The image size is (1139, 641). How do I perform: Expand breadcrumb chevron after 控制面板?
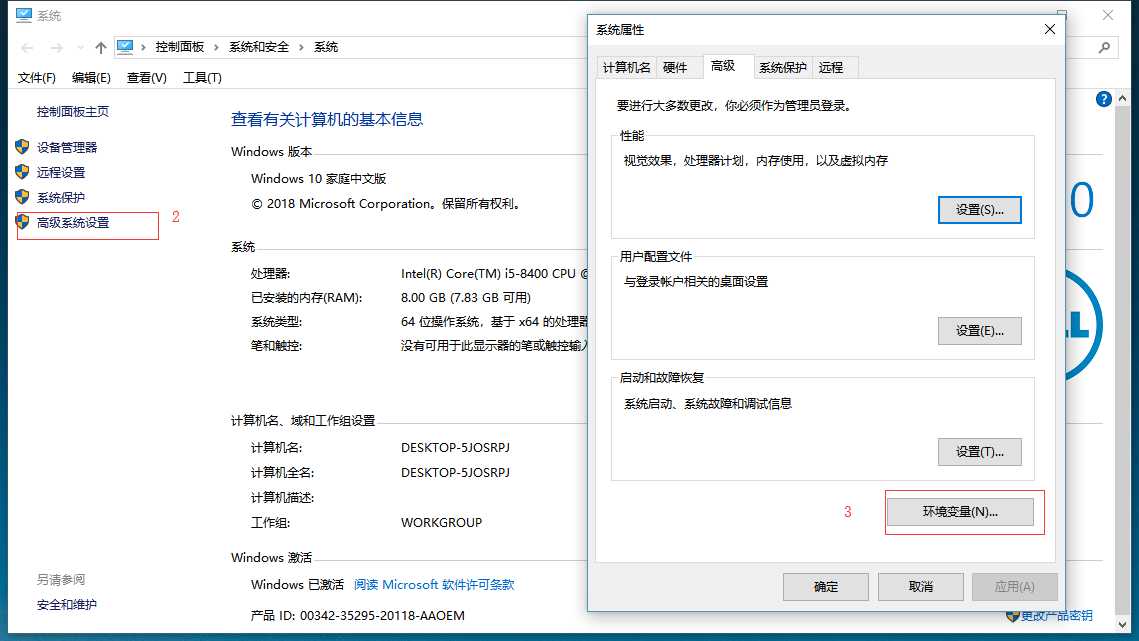click(x=216, y=47)
